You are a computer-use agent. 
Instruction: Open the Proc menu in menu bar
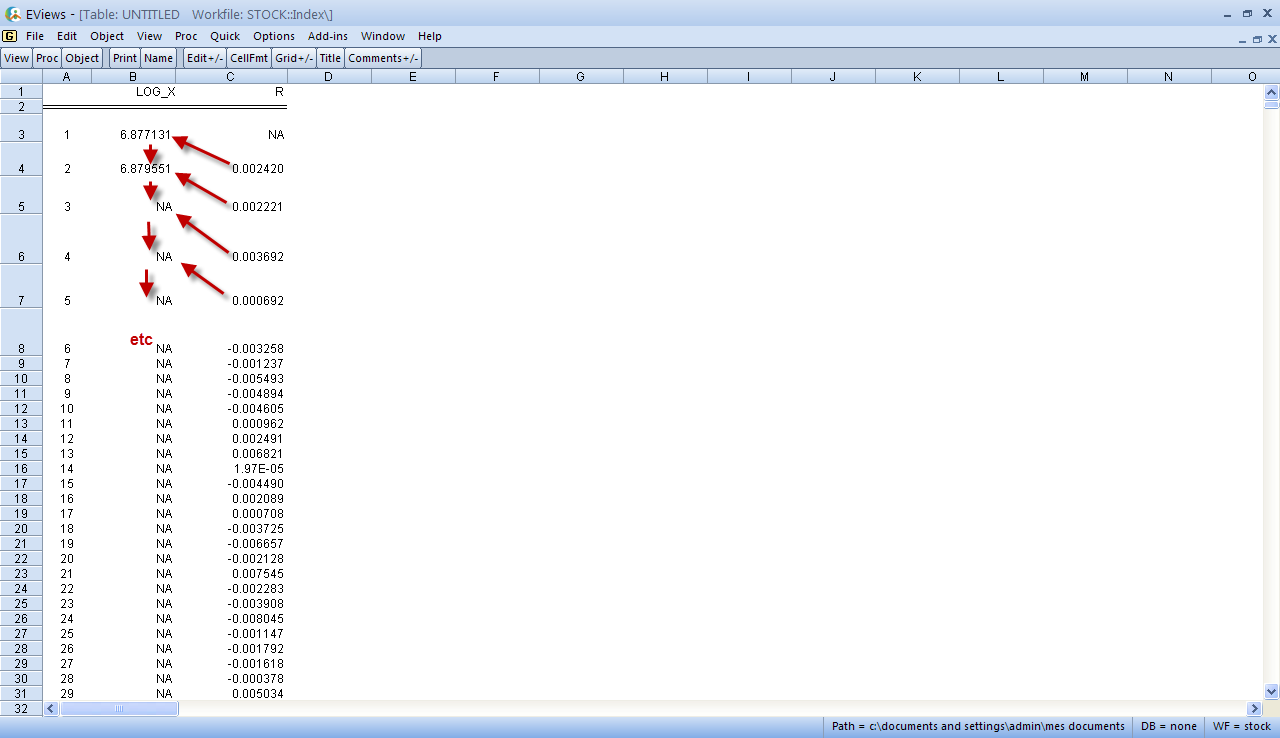coord(186,36)
